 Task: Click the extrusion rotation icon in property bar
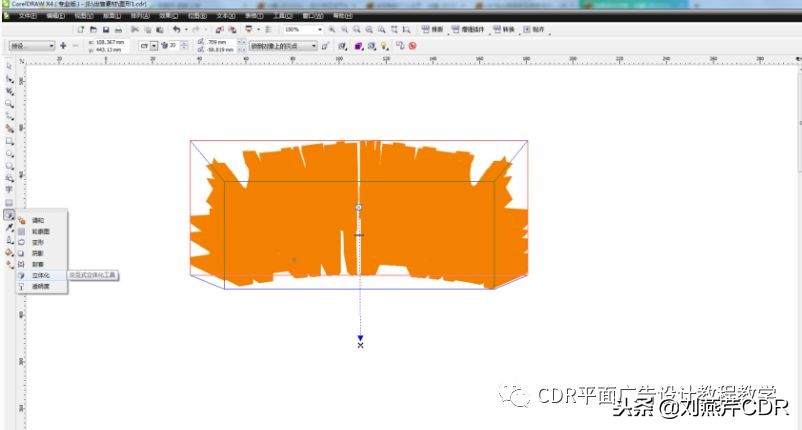click(x=342, y=46)
